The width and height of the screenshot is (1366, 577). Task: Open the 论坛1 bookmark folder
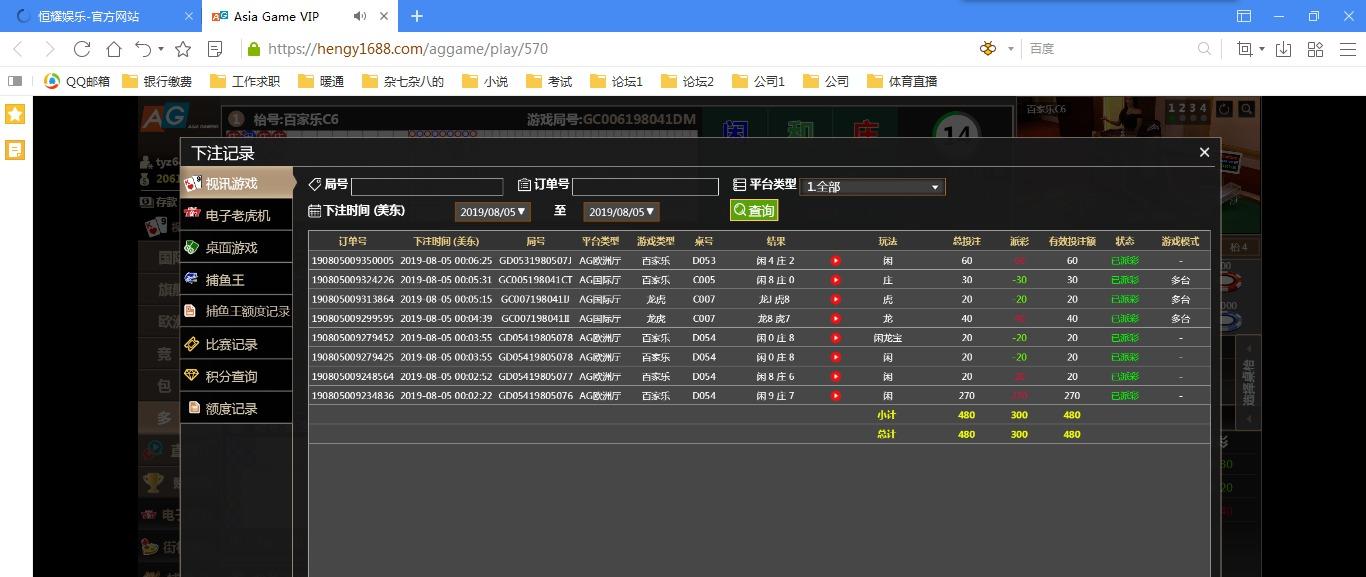(617, 81)
